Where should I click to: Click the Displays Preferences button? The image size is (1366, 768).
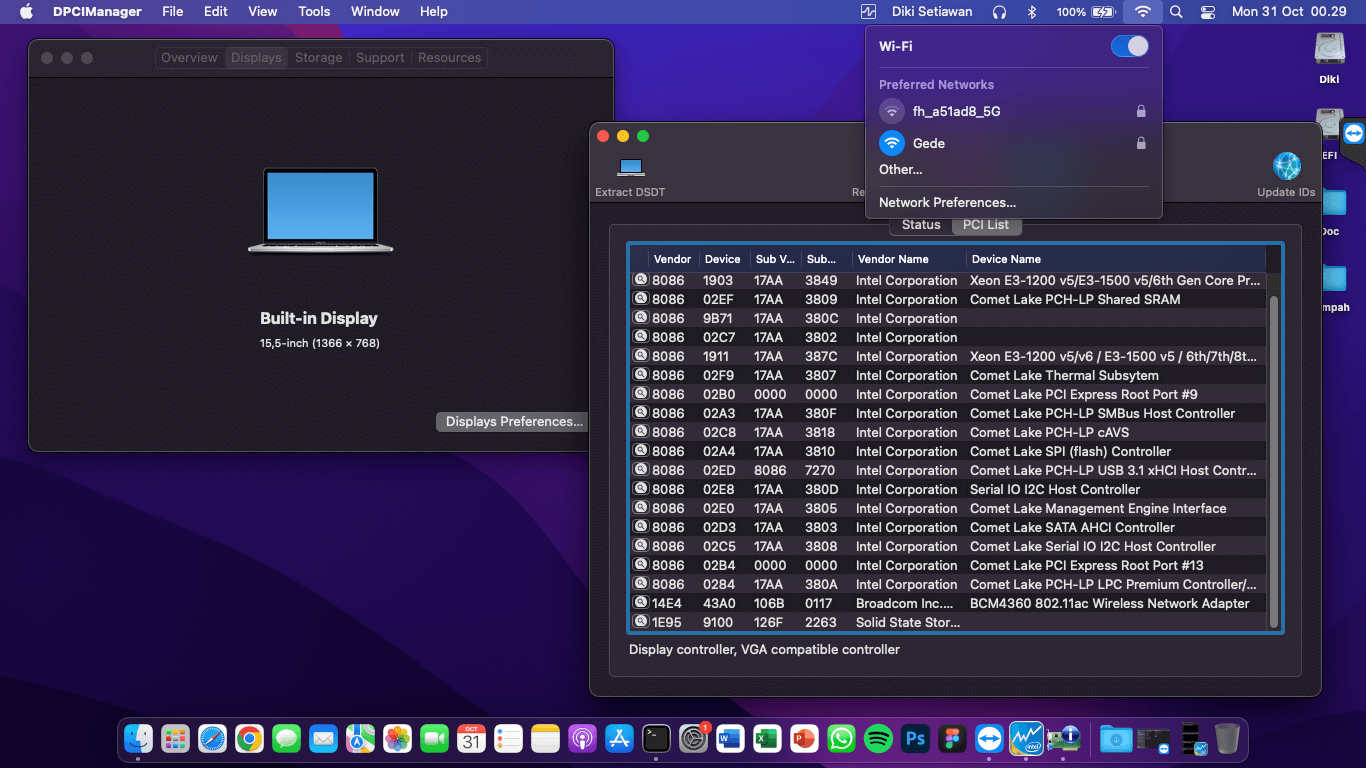point(513,422)
